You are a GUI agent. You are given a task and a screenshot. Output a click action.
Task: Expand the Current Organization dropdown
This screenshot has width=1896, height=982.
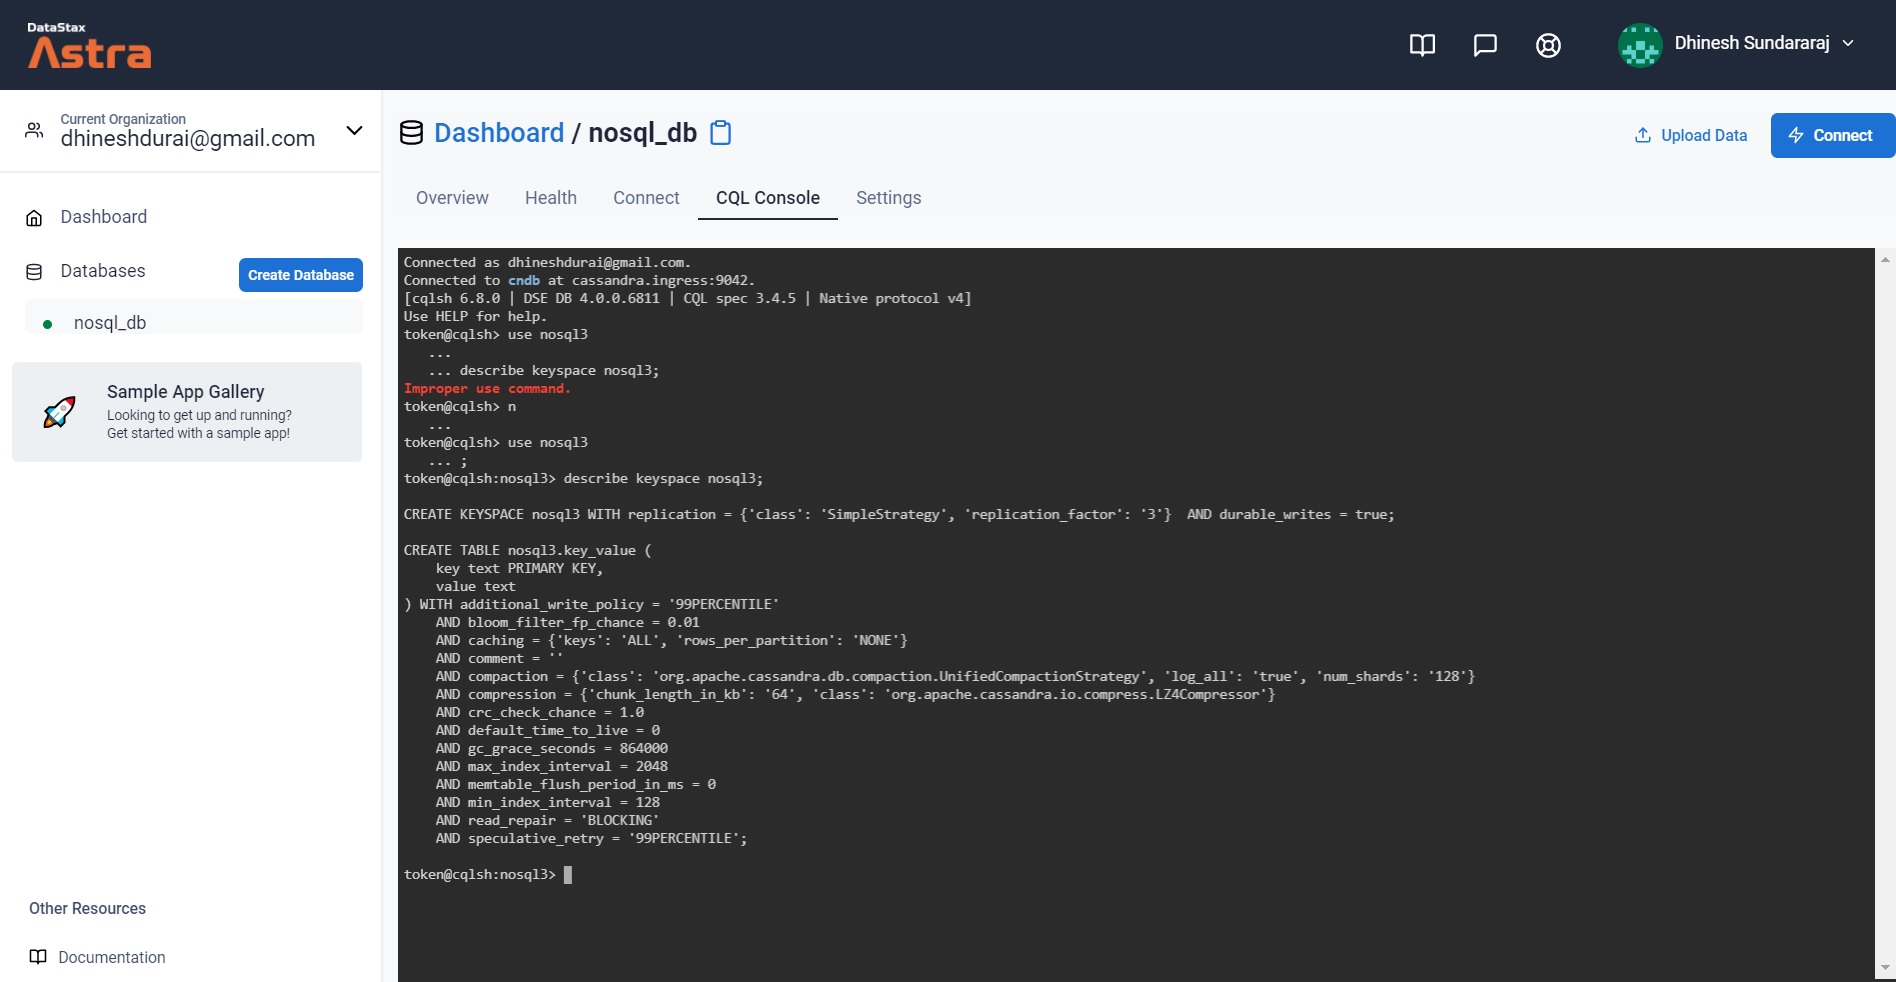pos(354,130)
